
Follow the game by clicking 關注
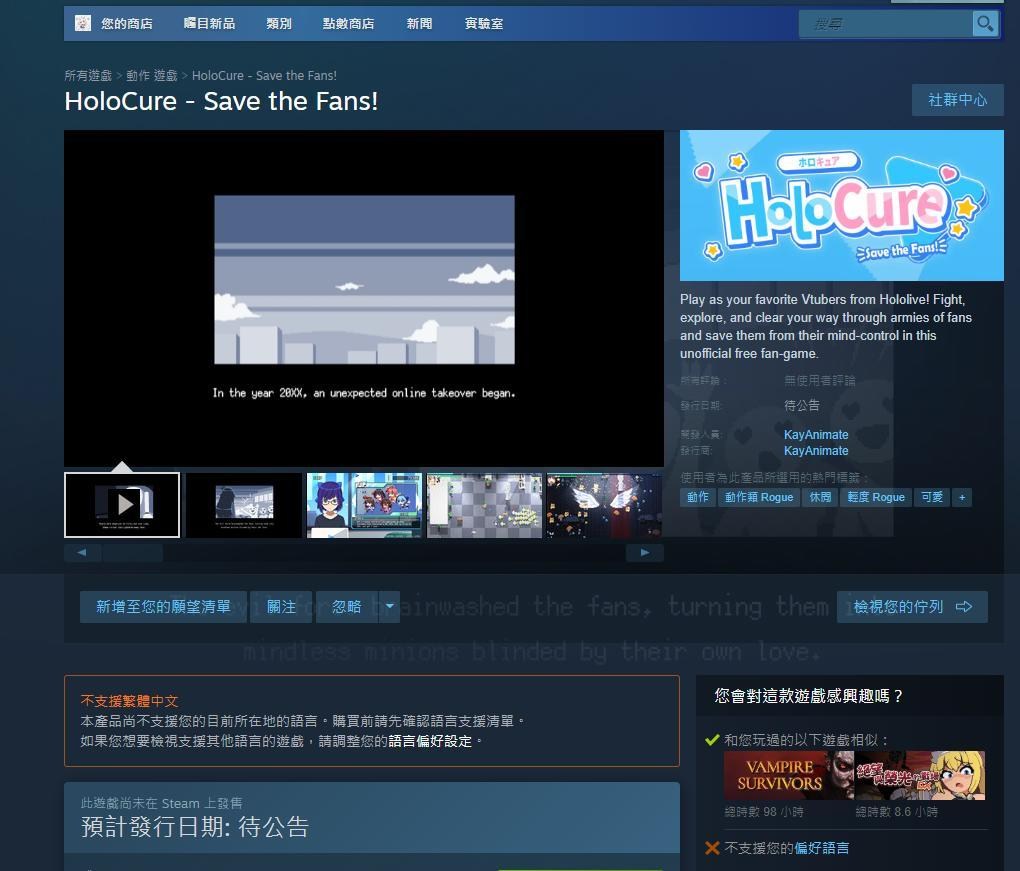[x=280, y=606]
